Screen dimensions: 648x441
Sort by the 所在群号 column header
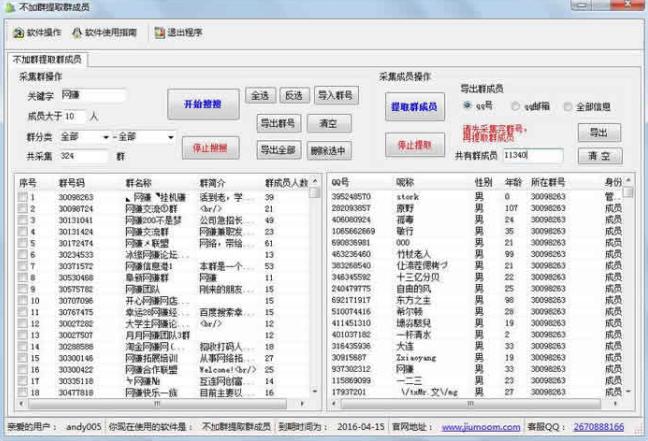tap(548, 182)
